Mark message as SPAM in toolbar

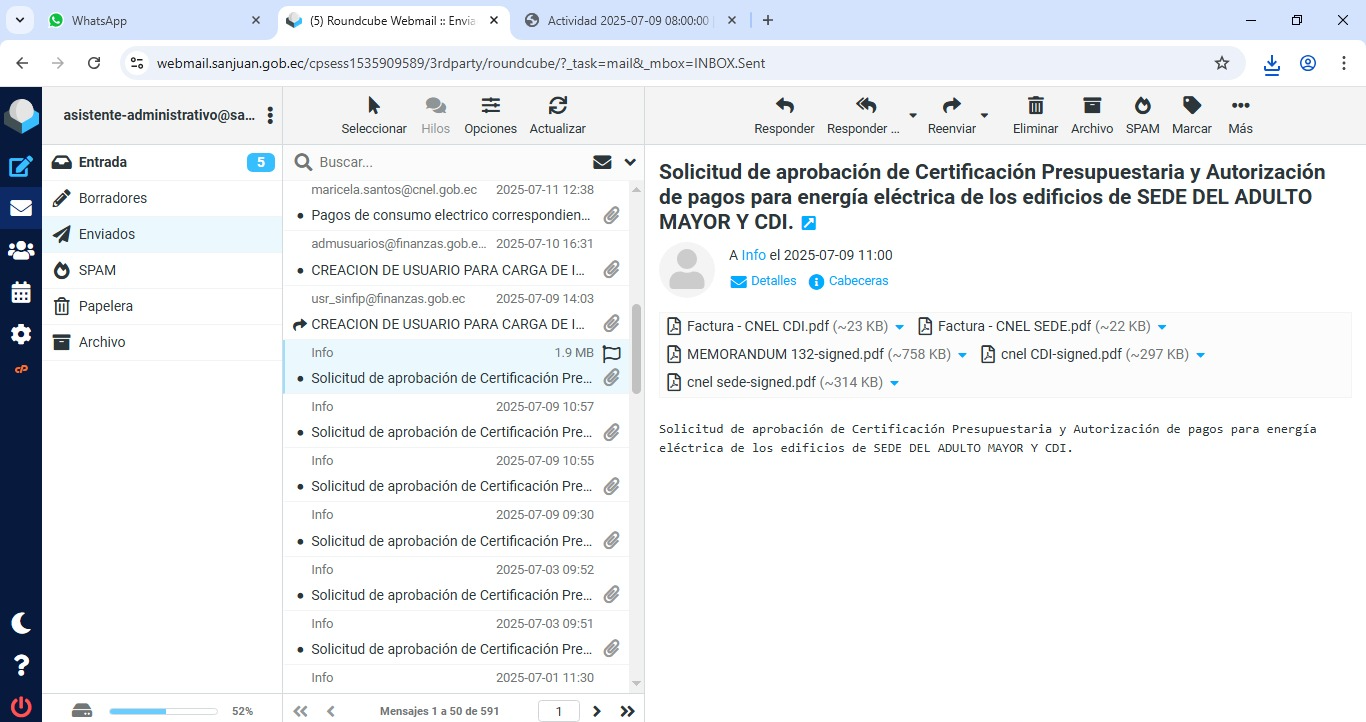1142,115
